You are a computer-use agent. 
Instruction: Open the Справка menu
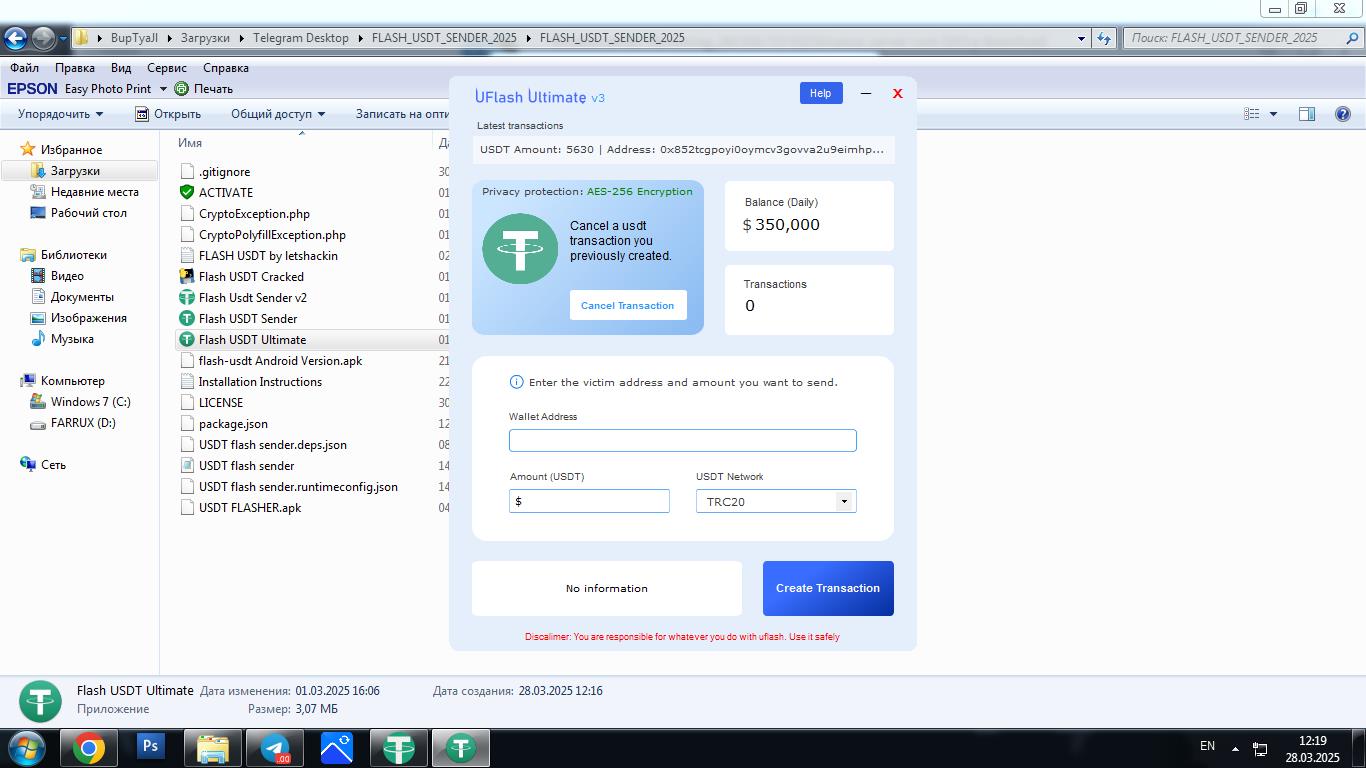[226, 68]
